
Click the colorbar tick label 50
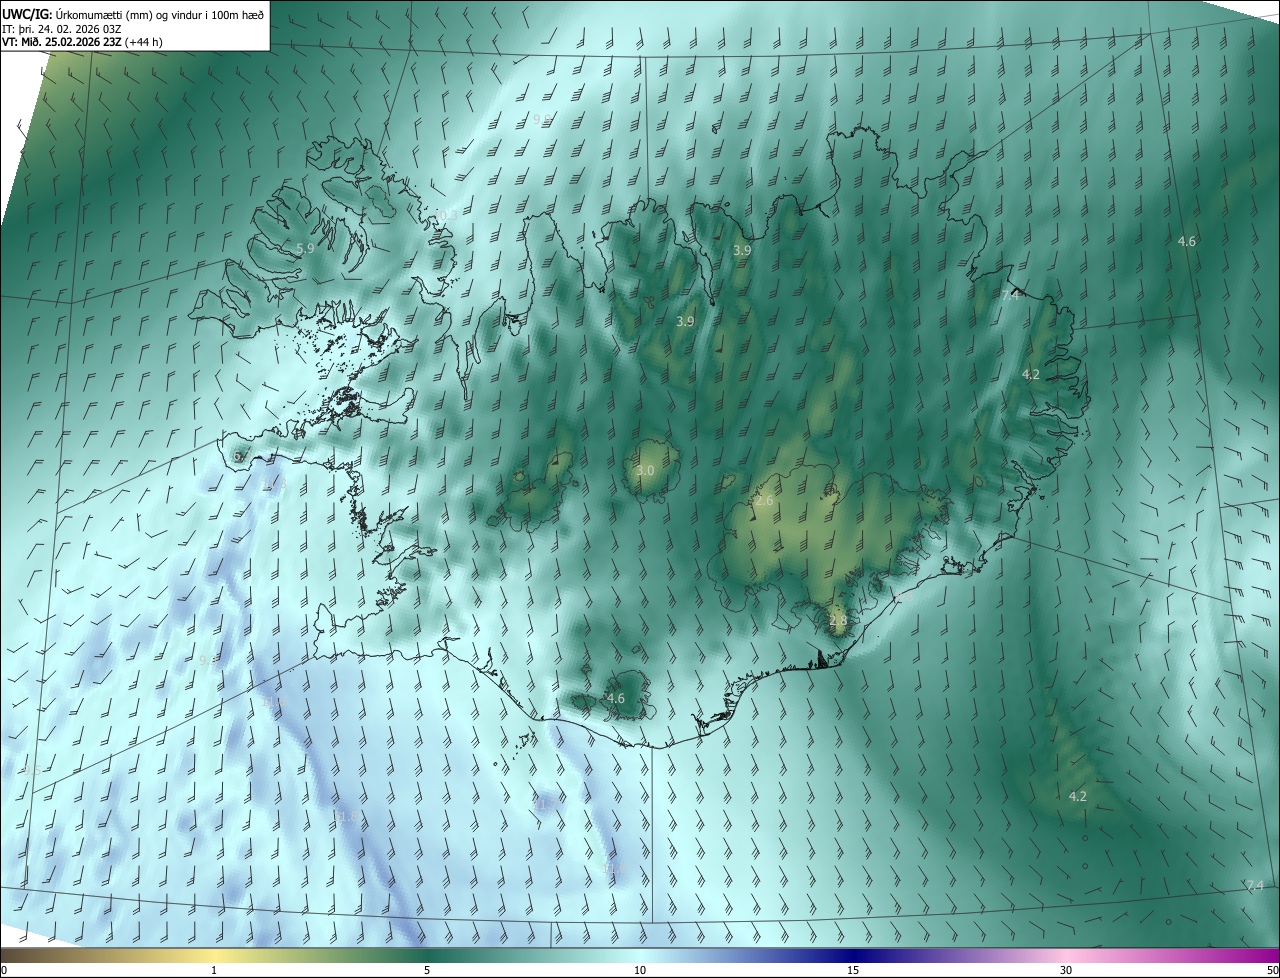[x=1272, y=970]
